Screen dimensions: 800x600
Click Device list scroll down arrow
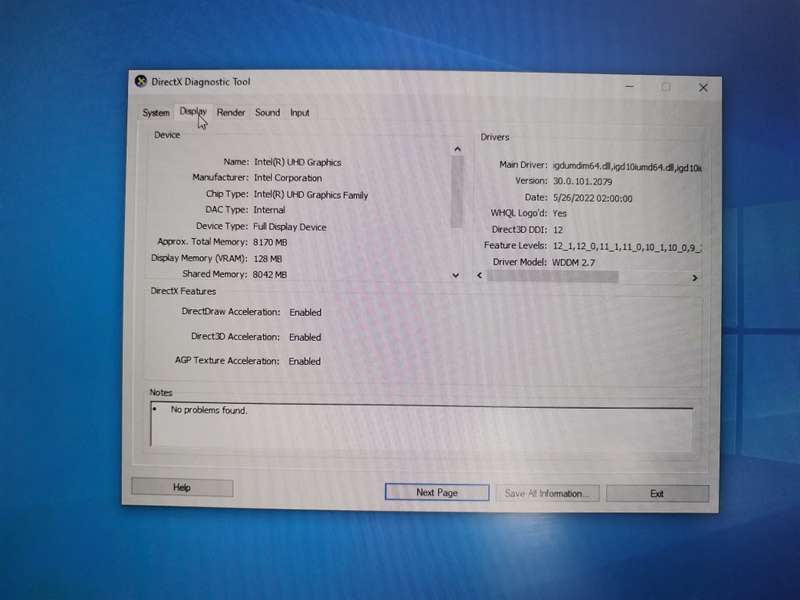coord(456,276)
